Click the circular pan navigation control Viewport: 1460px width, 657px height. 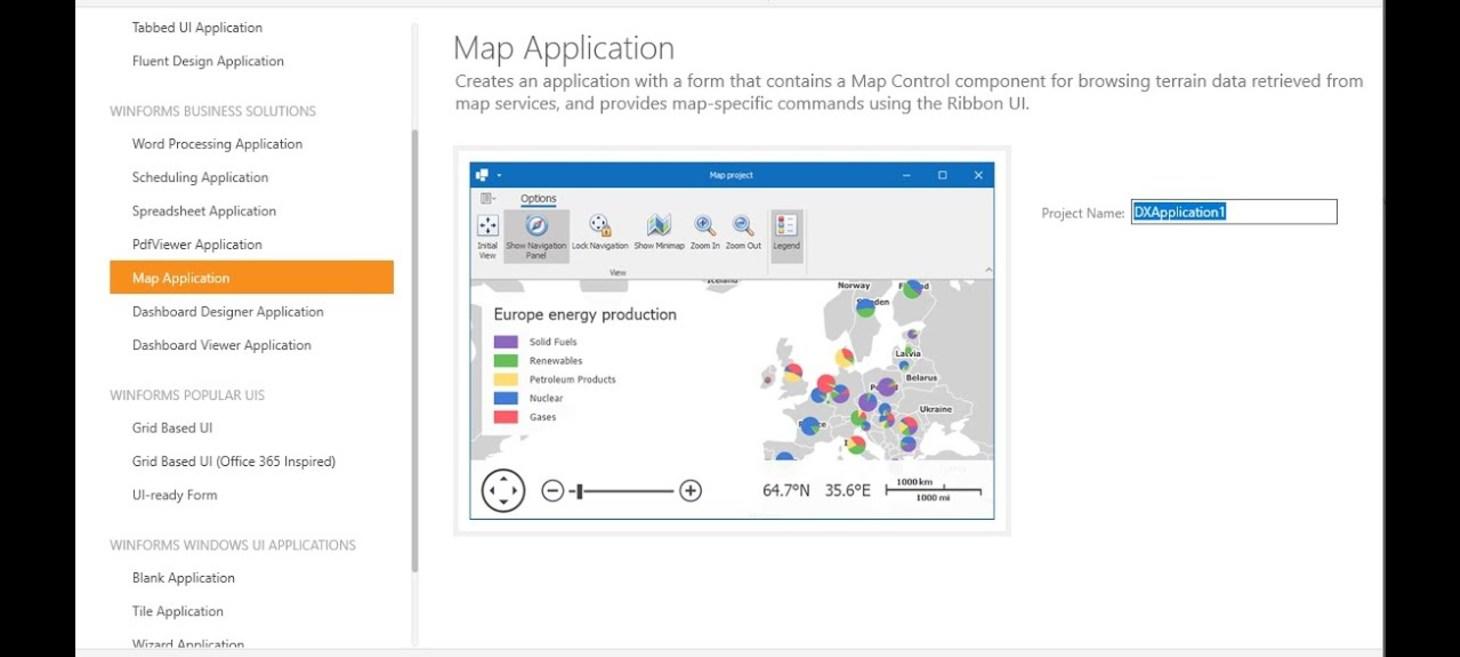pos(503,491)
